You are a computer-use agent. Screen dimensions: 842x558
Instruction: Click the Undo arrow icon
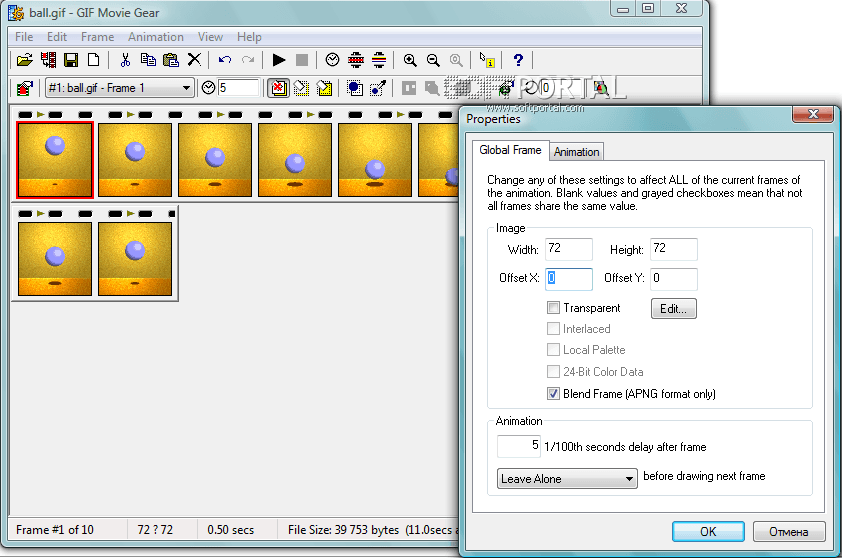[x=225, y=60]
